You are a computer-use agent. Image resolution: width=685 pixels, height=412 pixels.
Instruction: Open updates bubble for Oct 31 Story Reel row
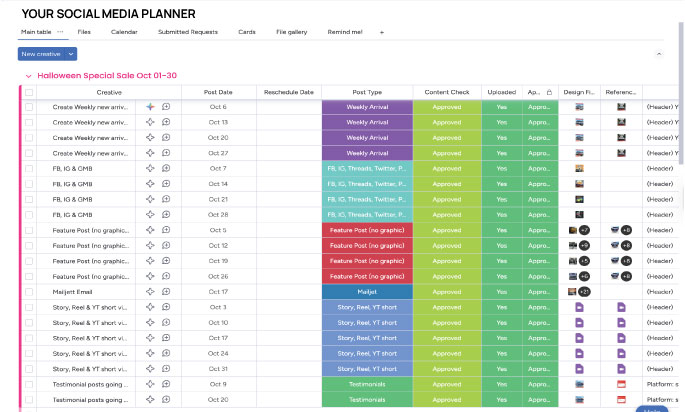tap(166, 369)
